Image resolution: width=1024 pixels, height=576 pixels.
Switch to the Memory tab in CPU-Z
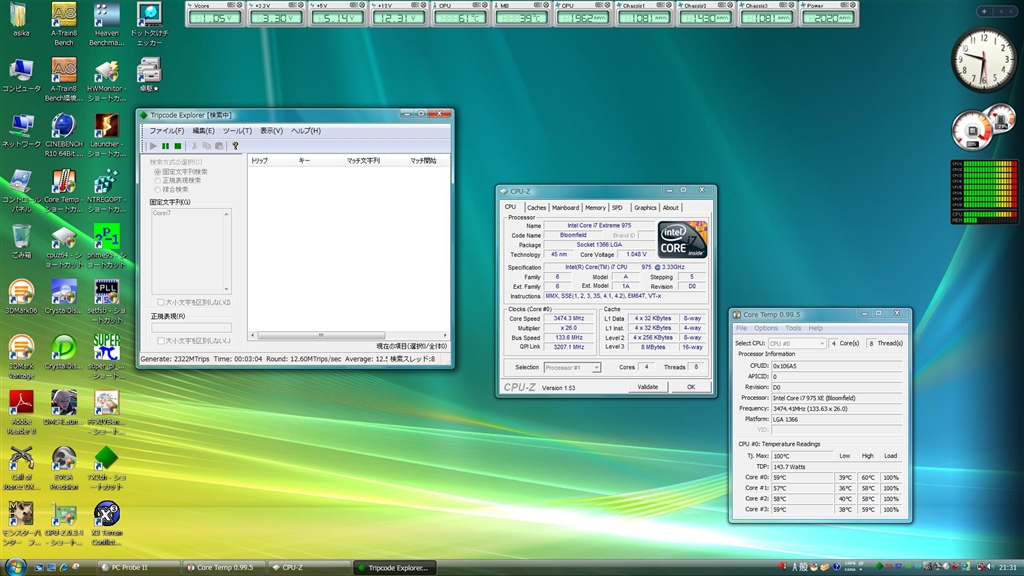pyautogui.click(x=595, y=208)
